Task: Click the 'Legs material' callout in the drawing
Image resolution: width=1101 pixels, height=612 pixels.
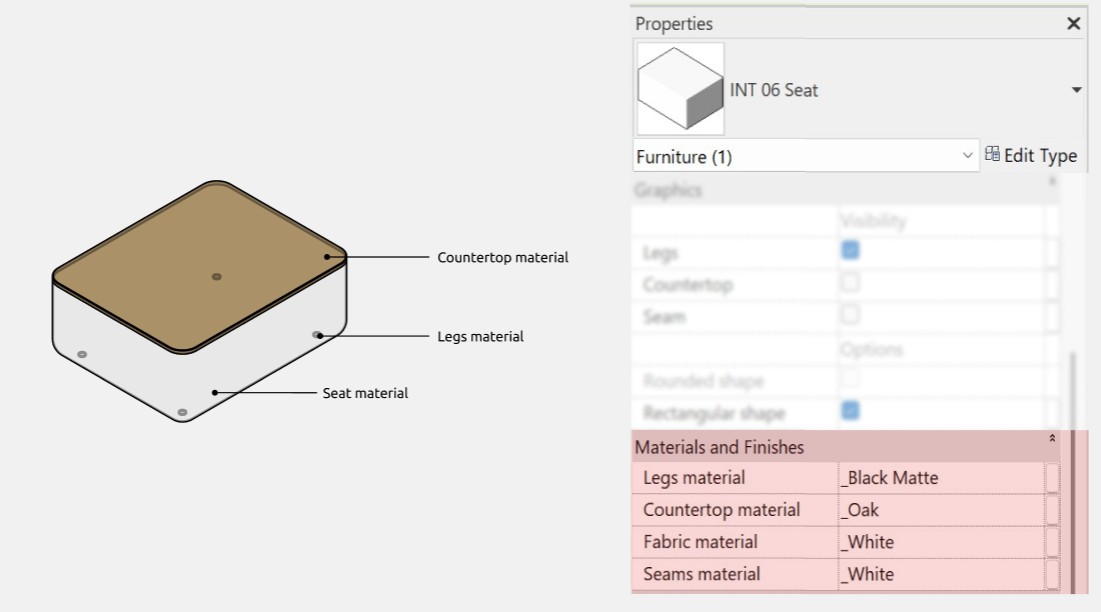Action: click(480, 336)
